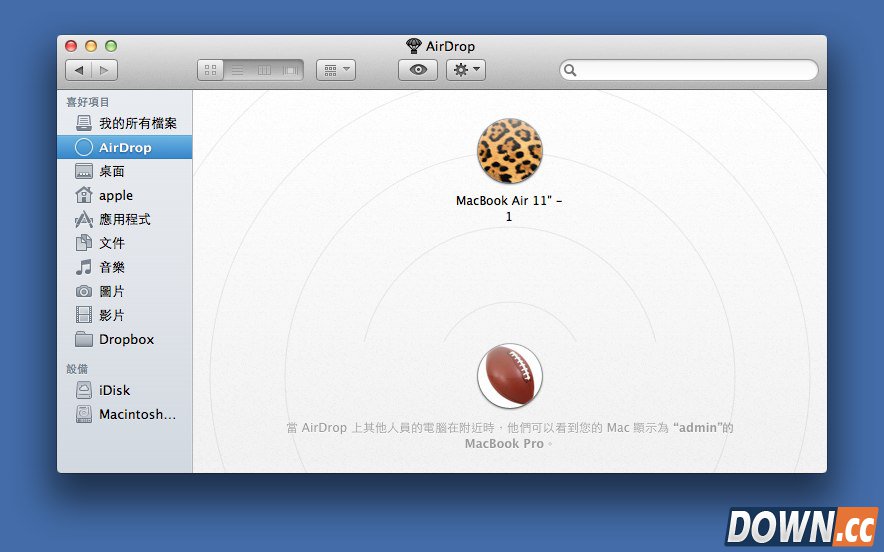This screenshot has width=884, height=552.
Task: Click the 設備 sidebar heading
Action: [x=77, y=369]
